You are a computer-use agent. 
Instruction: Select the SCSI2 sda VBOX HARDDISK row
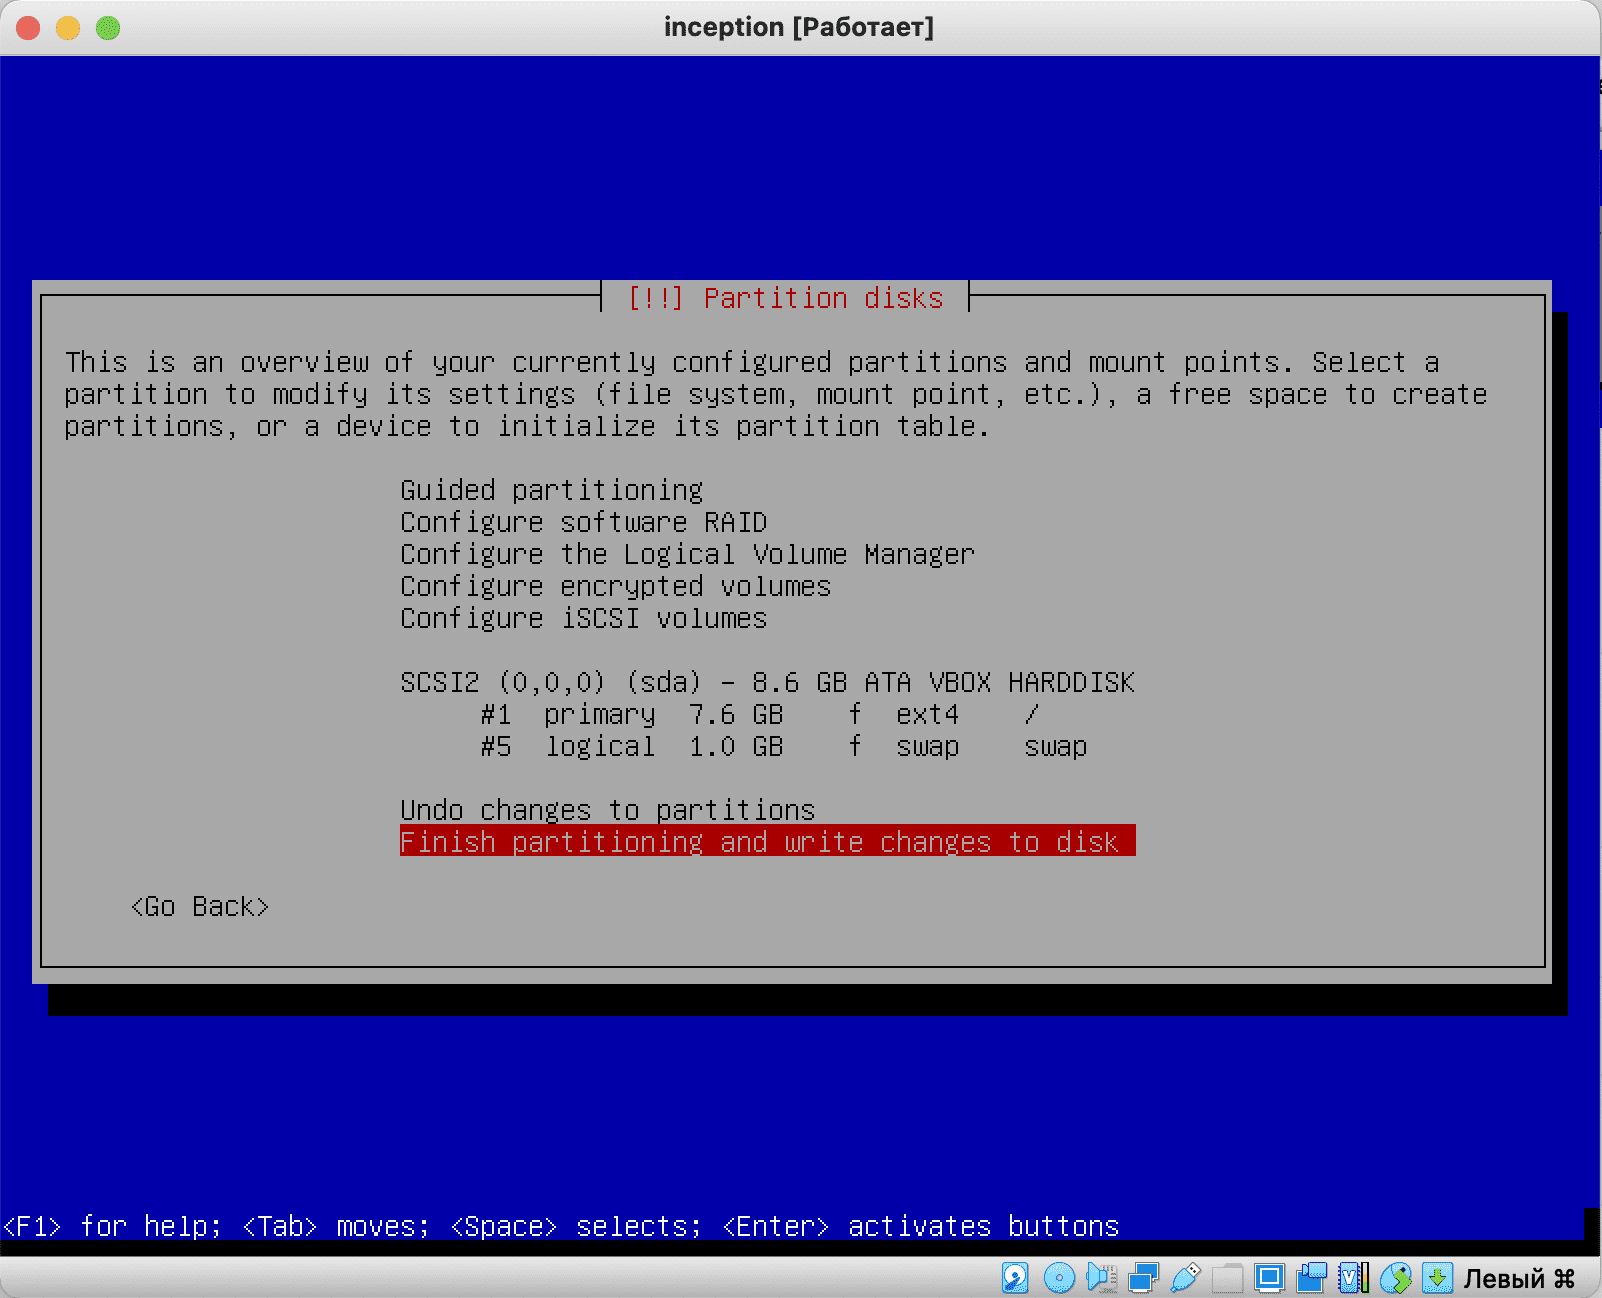[767, 682]
